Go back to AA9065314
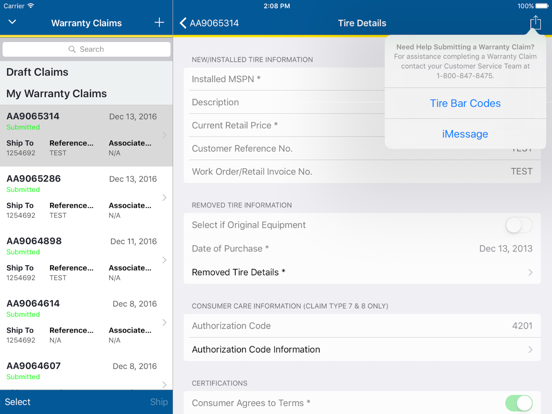 209,23
